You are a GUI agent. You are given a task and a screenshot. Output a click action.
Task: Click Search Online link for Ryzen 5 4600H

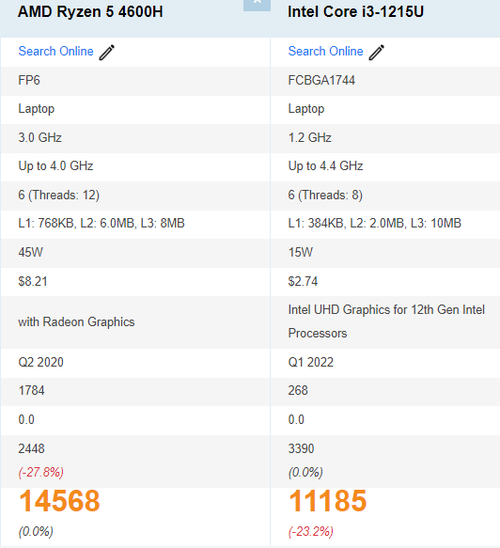tap(56, 51)
